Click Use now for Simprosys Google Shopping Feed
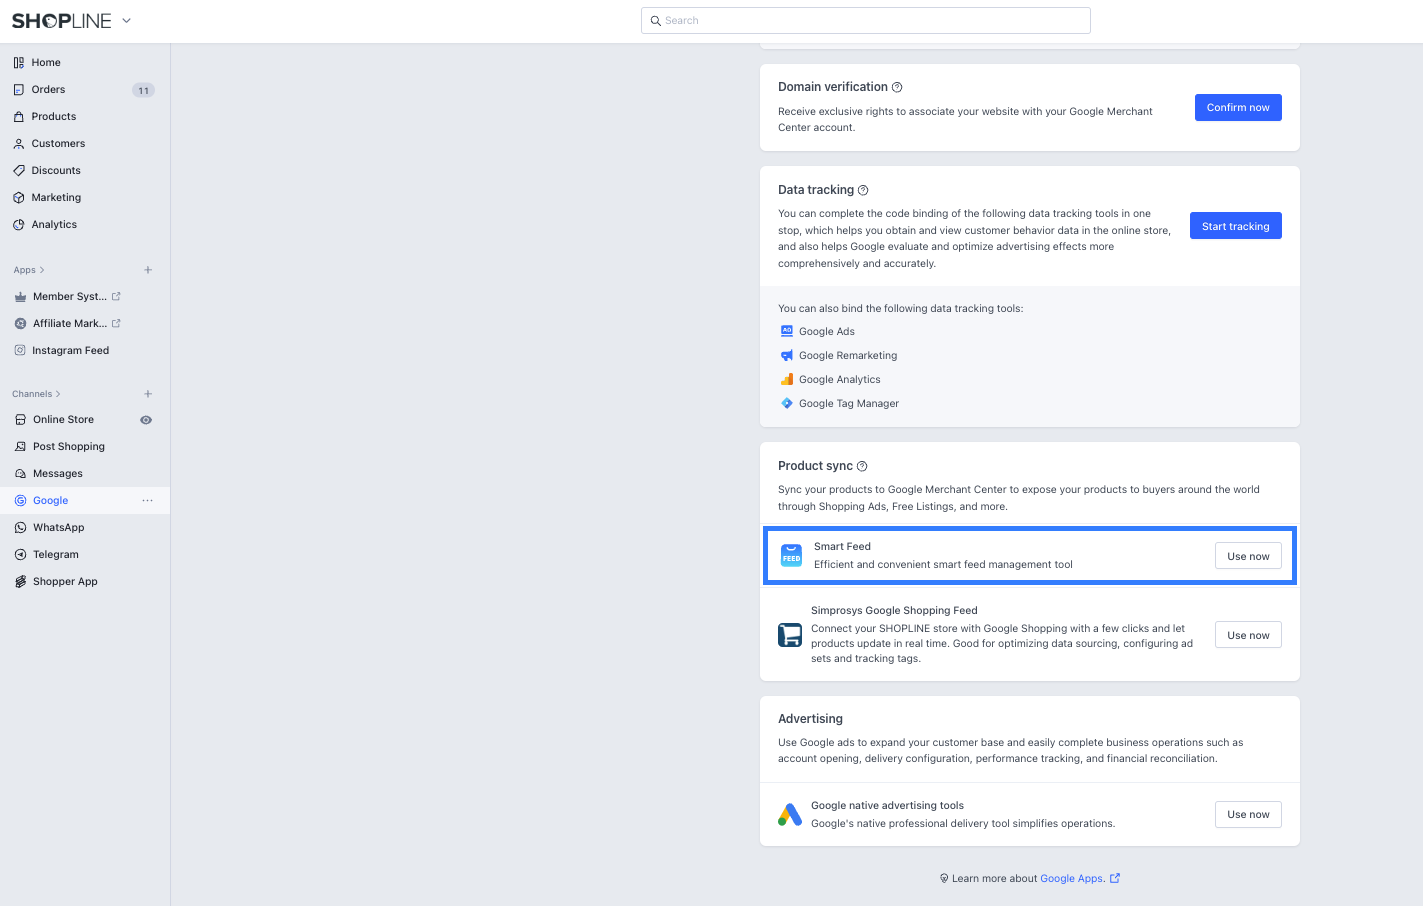Image resolution: width=1423 pixels, height=906 pixels. point(1248,635)
